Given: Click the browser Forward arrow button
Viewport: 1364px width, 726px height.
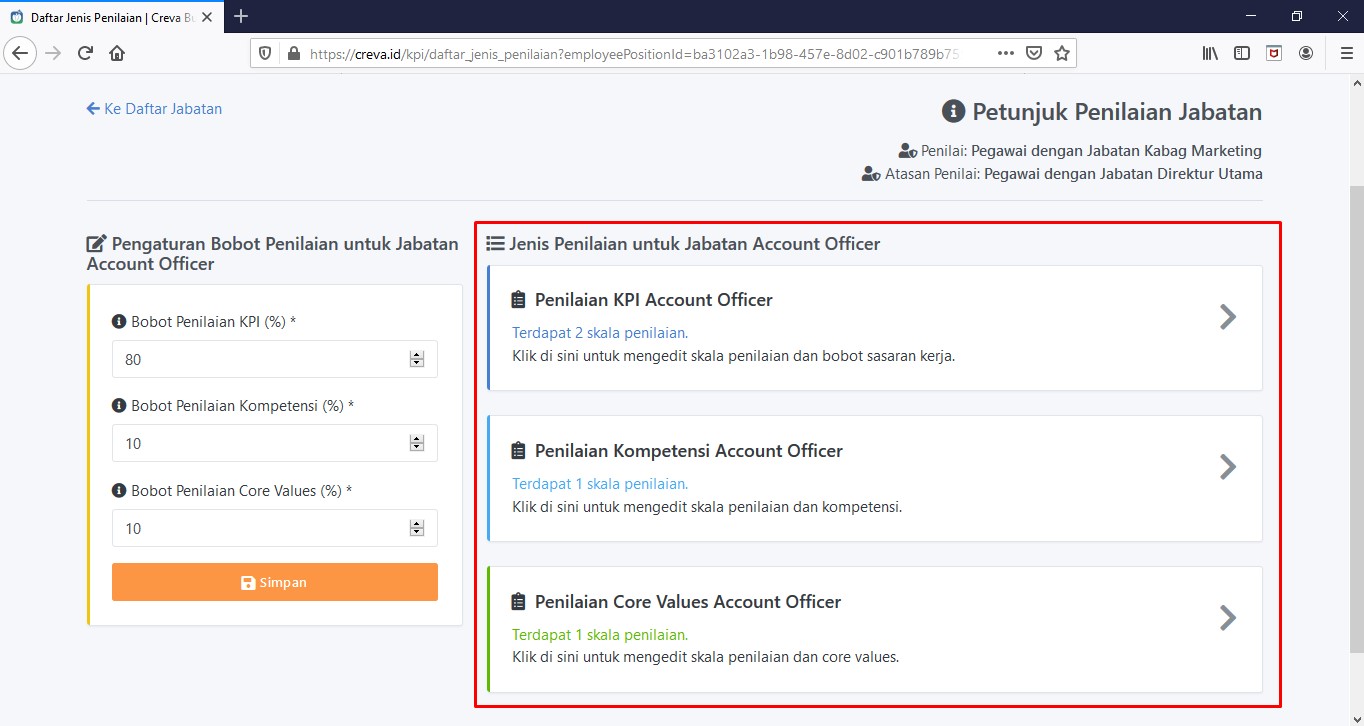Looking at the screenshot, I should point(53,53).
